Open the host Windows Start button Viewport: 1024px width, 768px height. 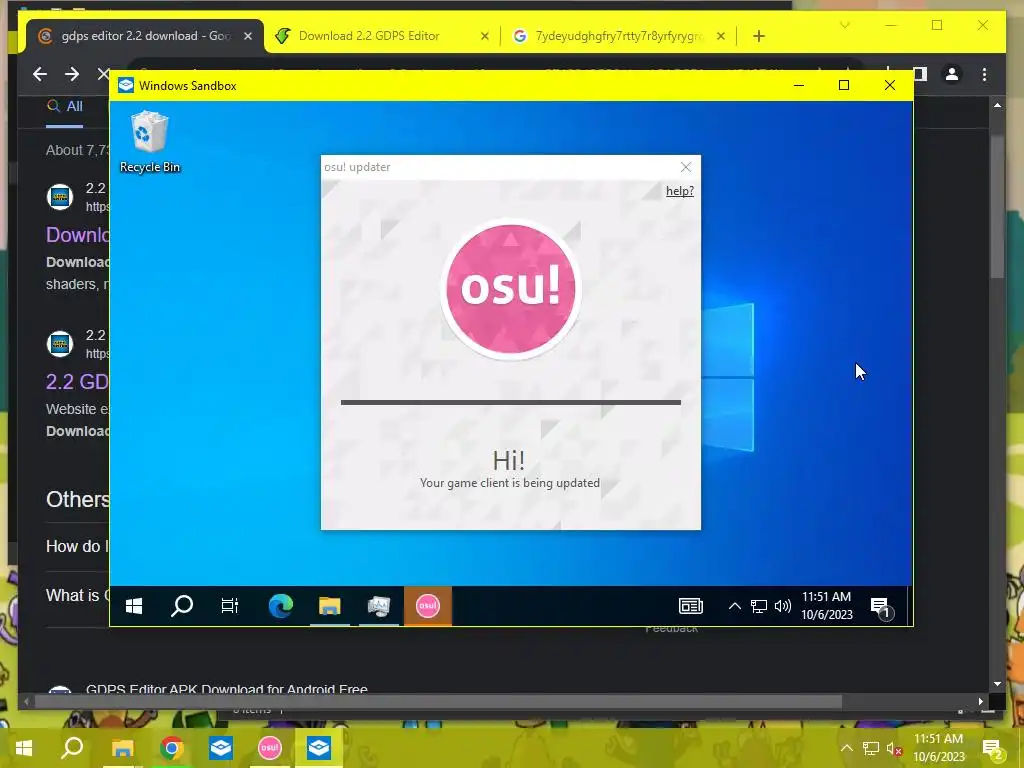point(24,748)
